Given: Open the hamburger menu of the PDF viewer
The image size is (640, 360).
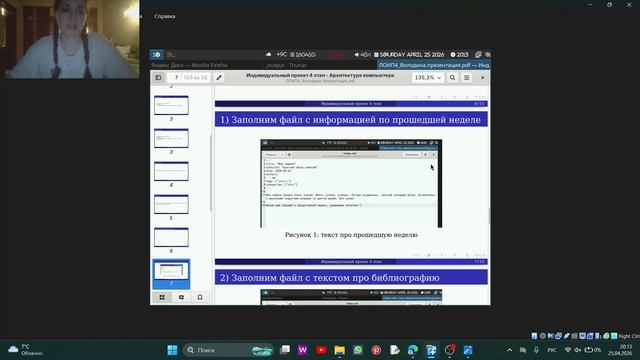Looking at the screenshot, I should (467, 78).
